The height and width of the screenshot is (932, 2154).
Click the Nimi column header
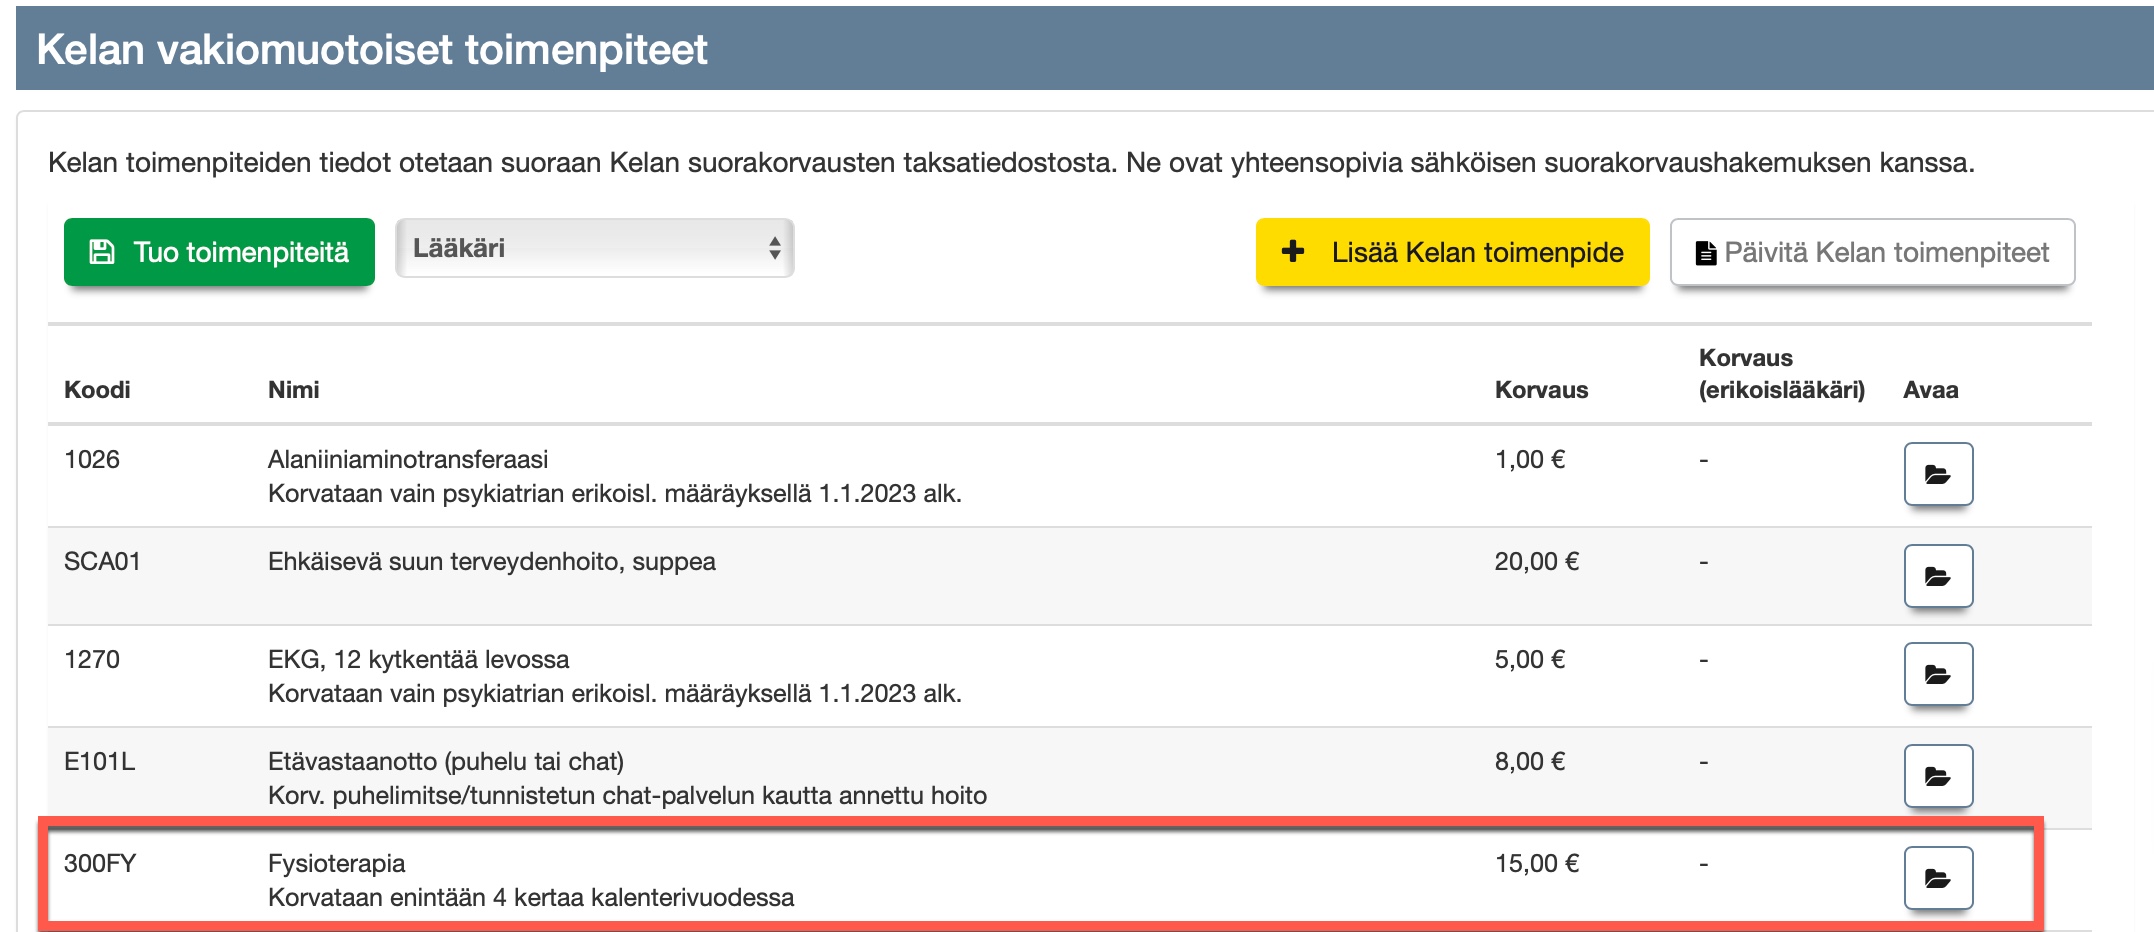(x=293, y=390)
